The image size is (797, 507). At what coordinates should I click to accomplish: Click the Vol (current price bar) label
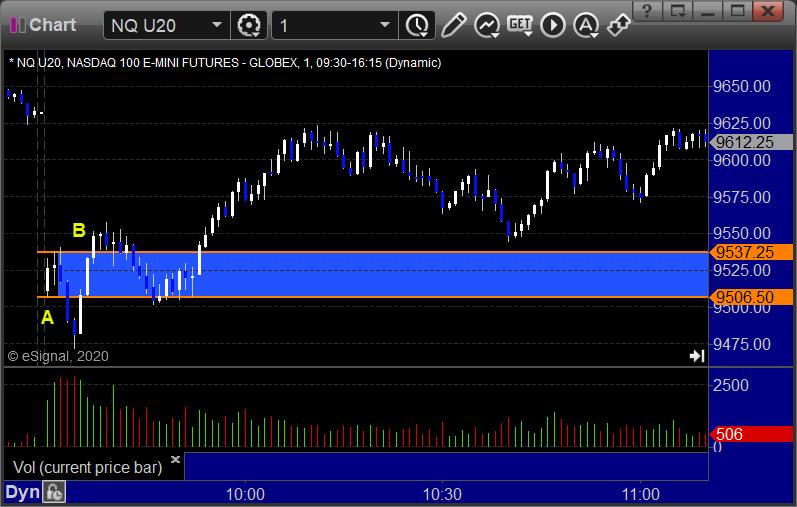pos(87,467)
